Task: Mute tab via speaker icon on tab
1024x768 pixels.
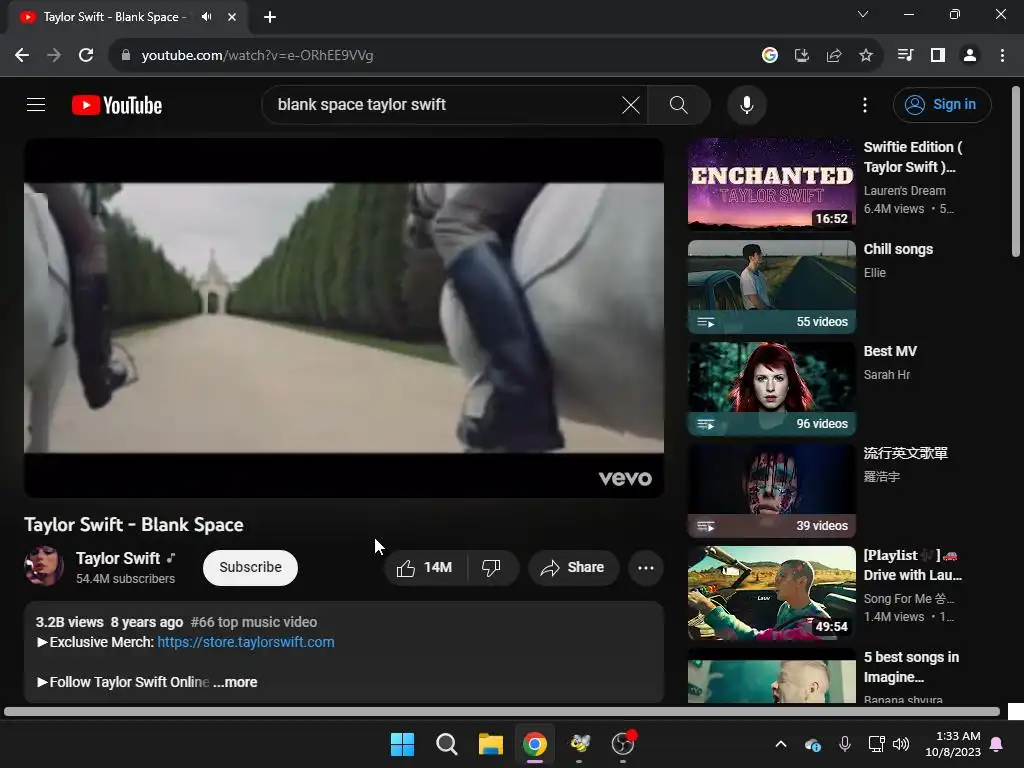Action: [x=207, y=17]
